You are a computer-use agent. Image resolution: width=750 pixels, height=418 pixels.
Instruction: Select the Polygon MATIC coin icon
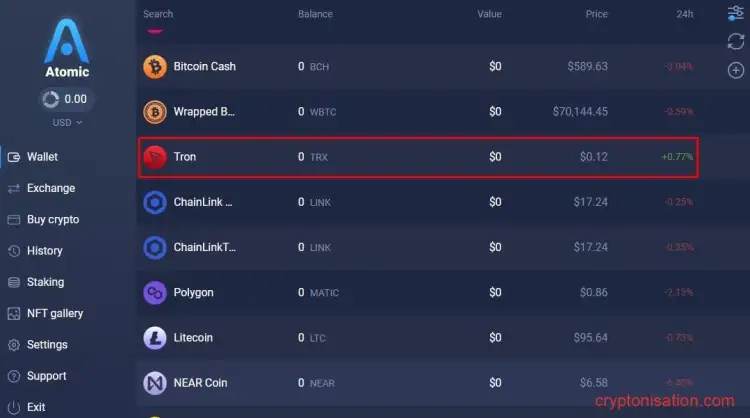coord(155,293)
